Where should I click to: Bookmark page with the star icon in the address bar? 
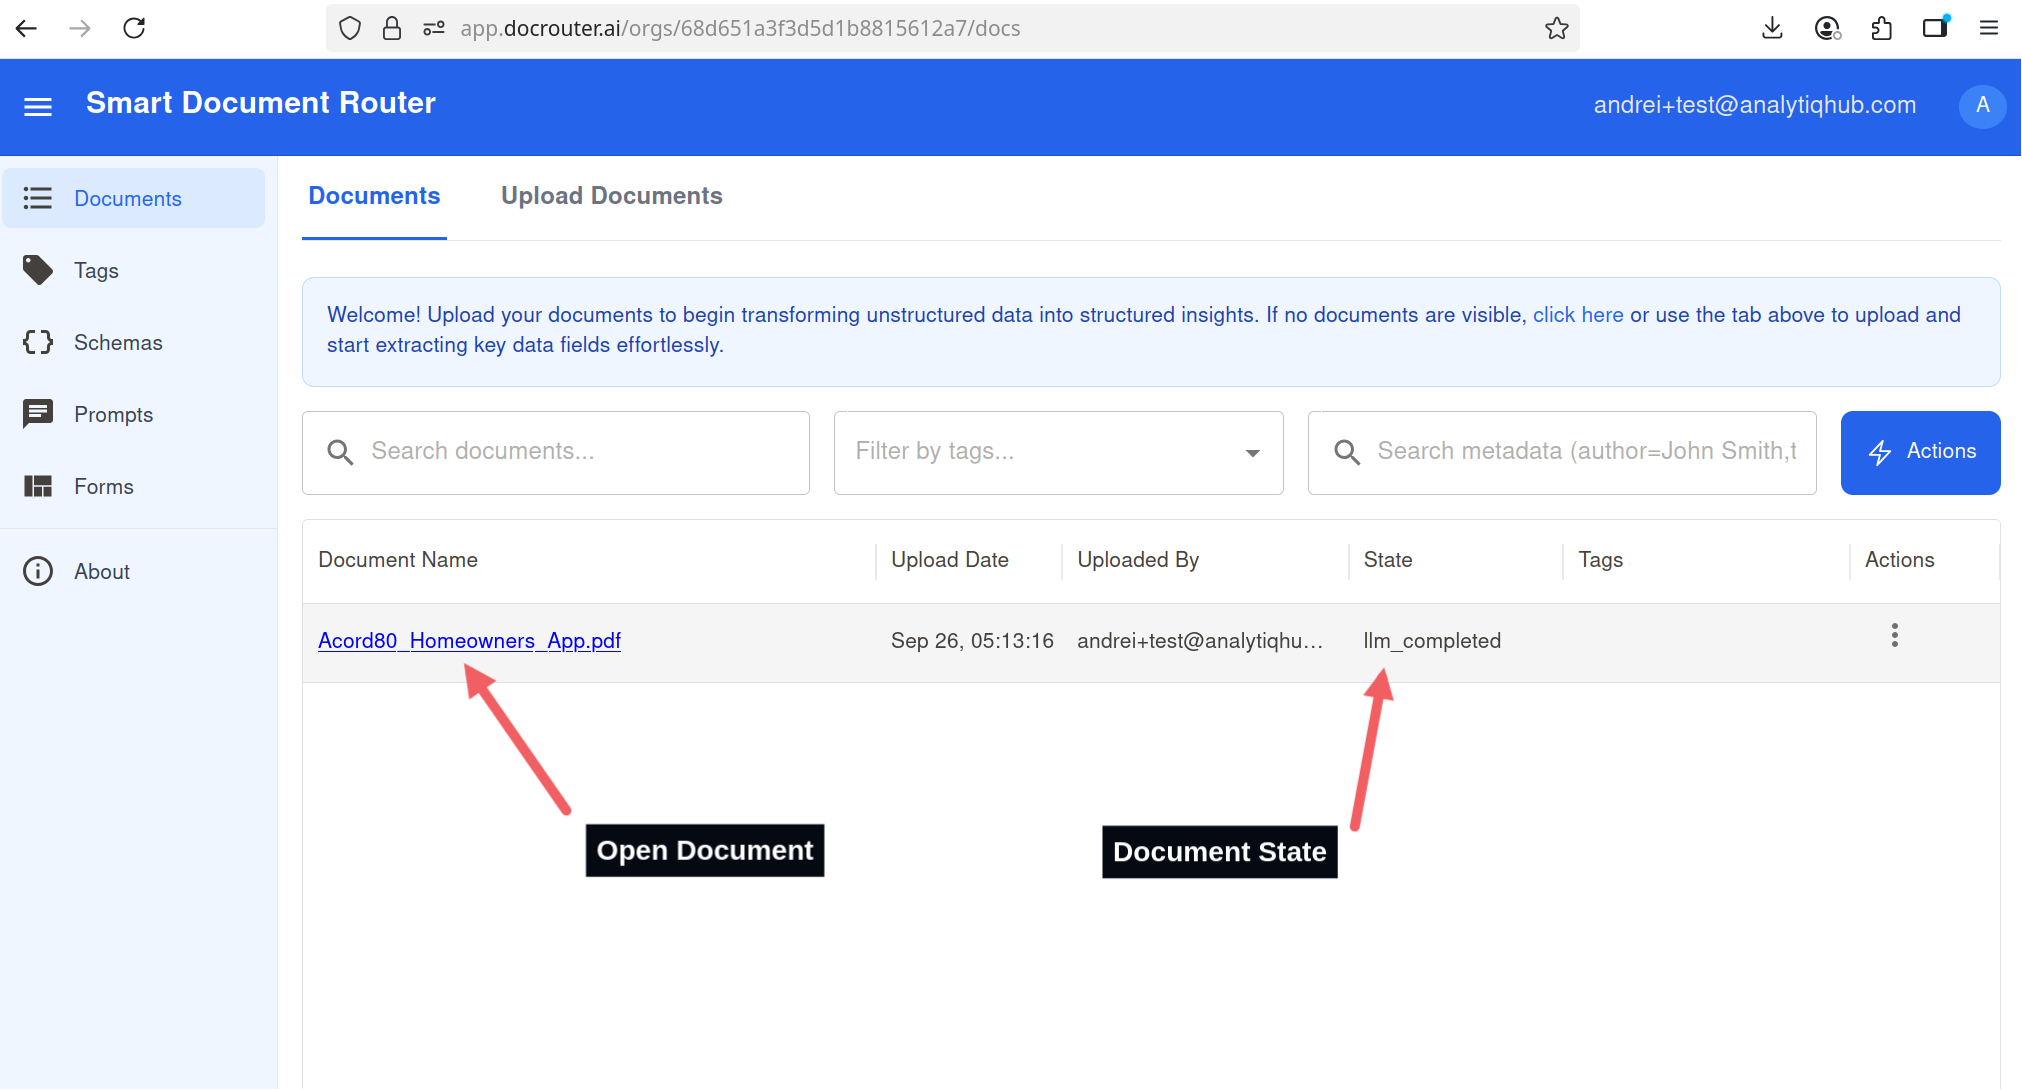pos(1556,28)
